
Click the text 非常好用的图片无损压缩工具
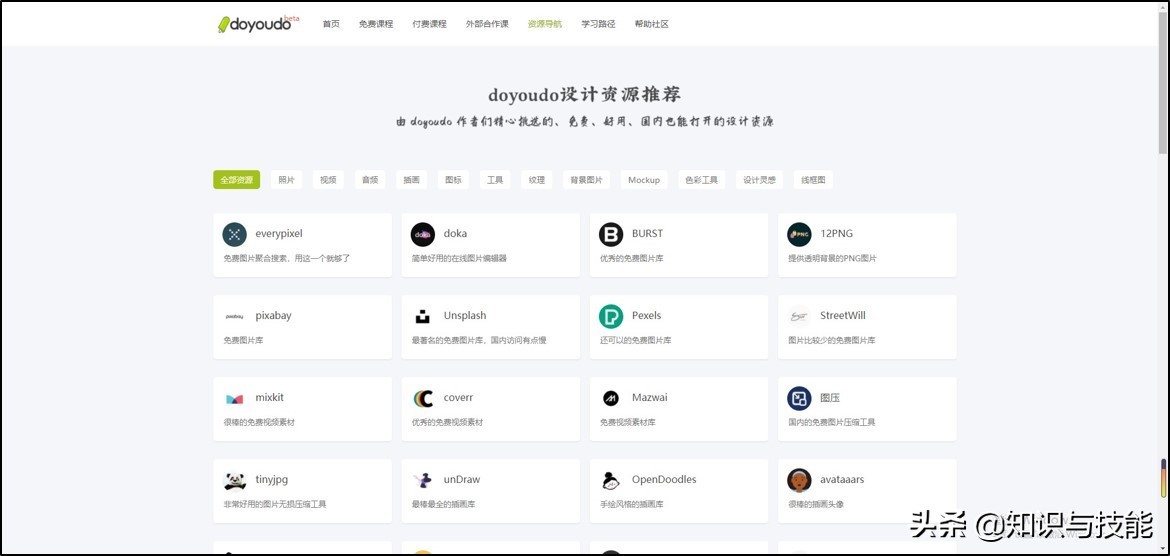click(275, 505)
